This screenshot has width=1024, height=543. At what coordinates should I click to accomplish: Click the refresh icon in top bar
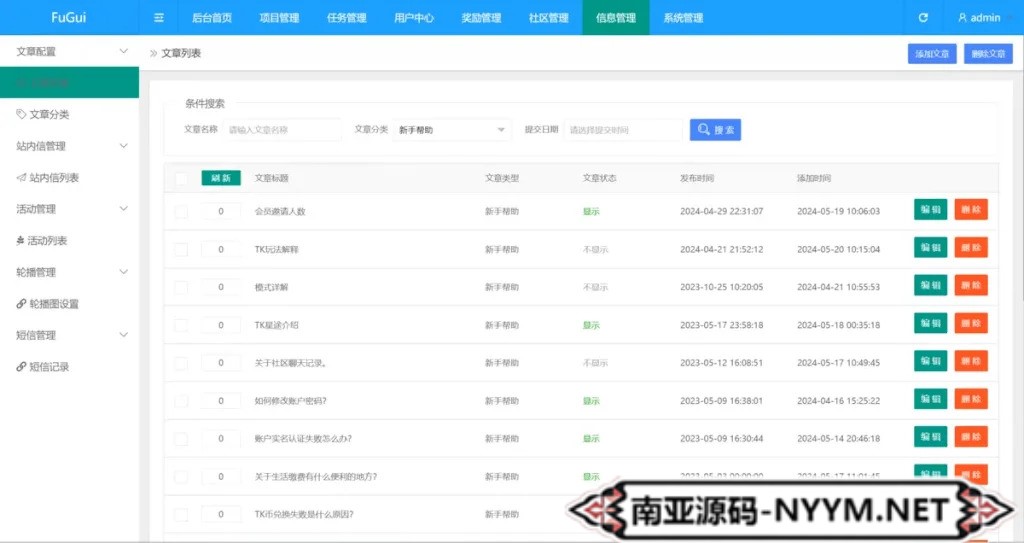pos(923,18)
